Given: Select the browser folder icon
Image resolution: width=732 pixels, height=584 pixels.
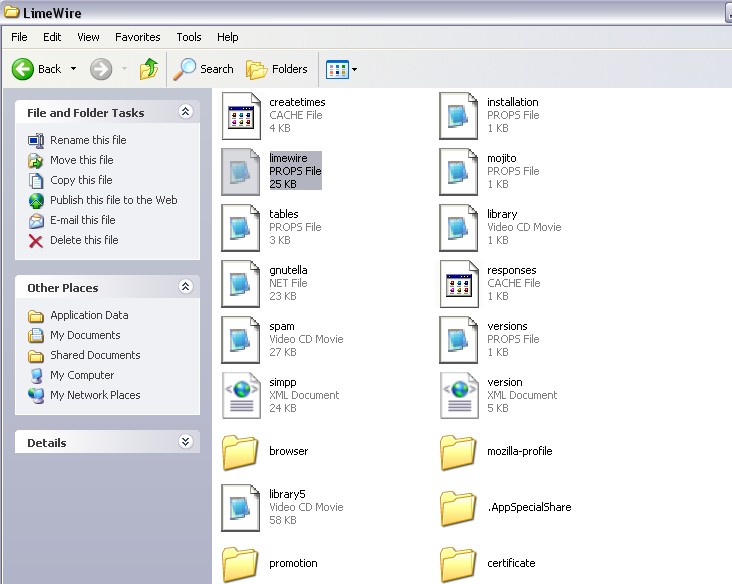Looking at the screenshot, I should pyautogui.click(x=240, y=452).
